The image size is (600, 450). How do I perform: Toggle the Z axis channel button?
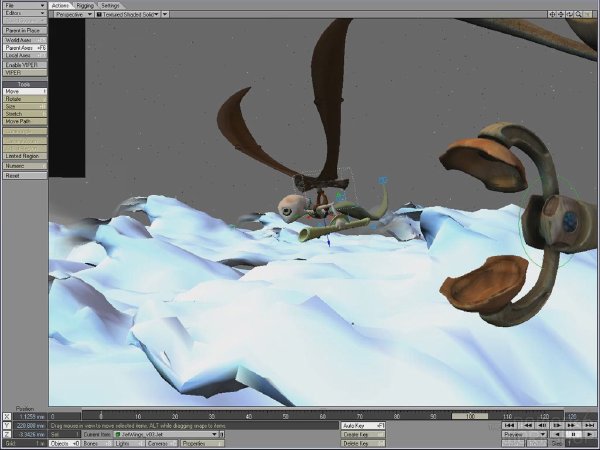click(x=7, y=434)
